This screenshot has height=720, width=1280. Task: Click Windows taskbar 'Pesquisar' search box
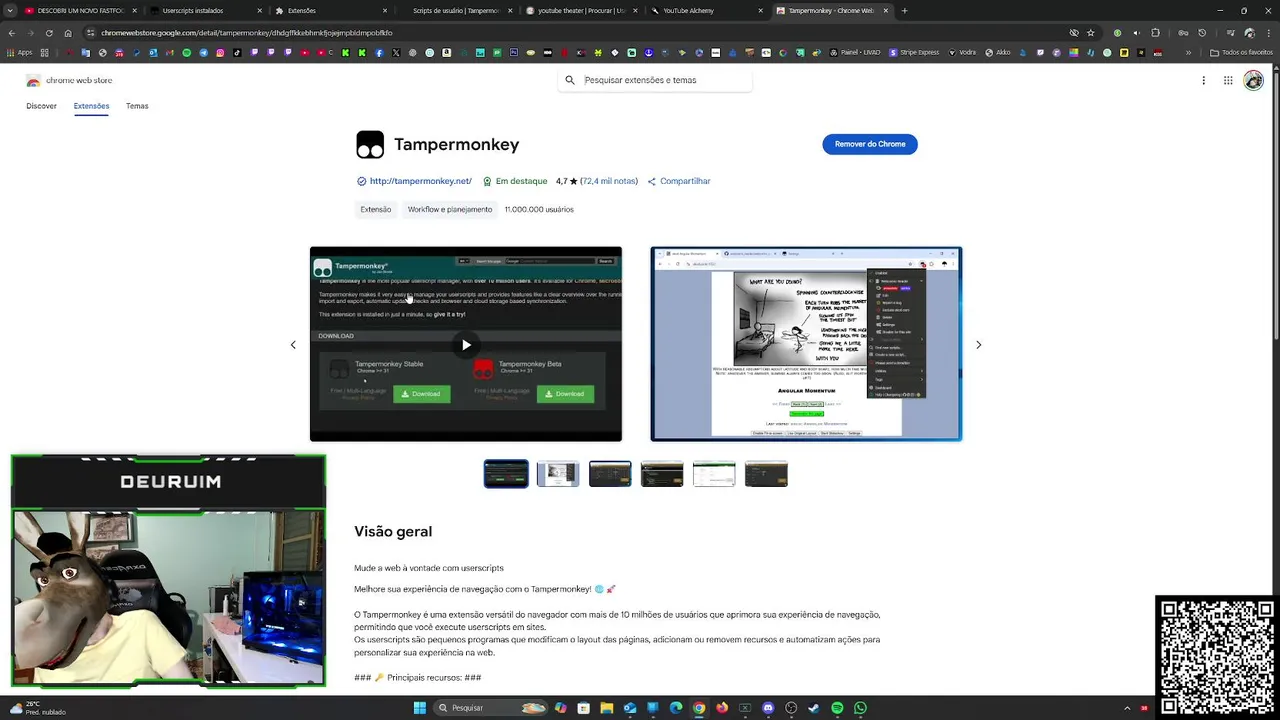click(492, 708)
